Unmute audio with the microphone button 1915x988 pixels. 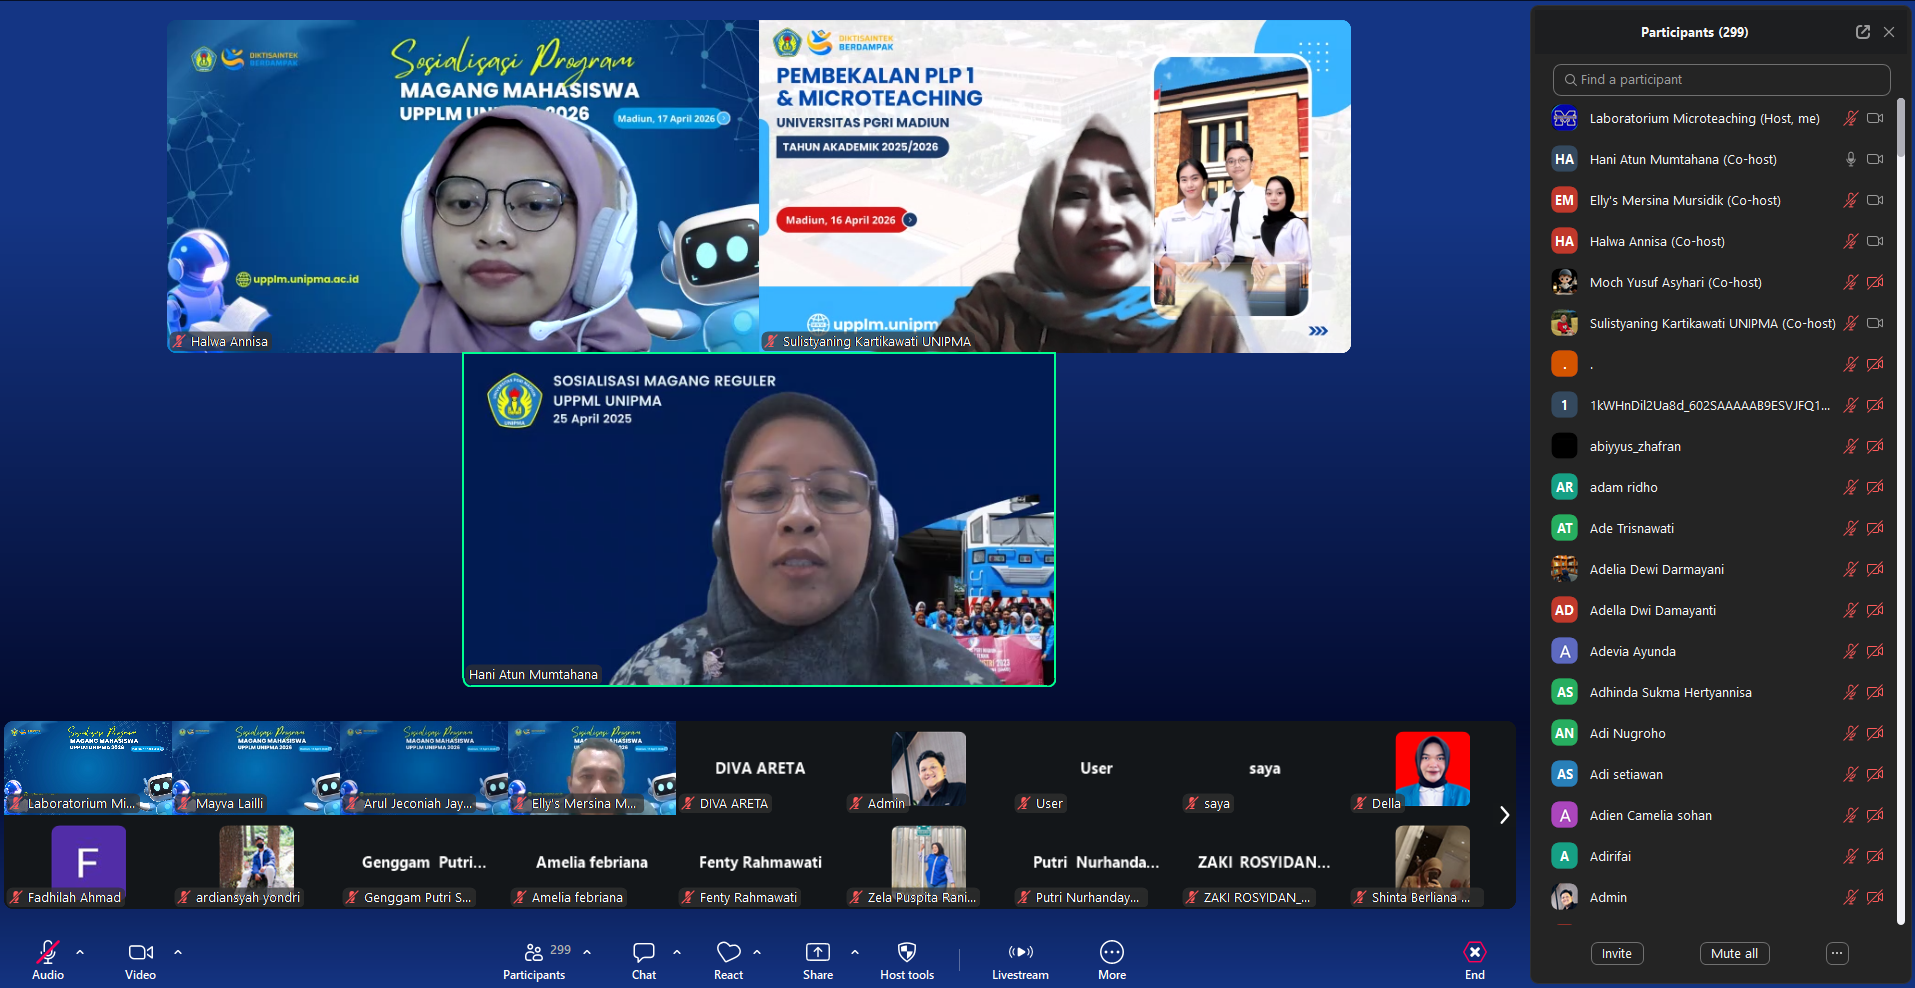point(47,952)
